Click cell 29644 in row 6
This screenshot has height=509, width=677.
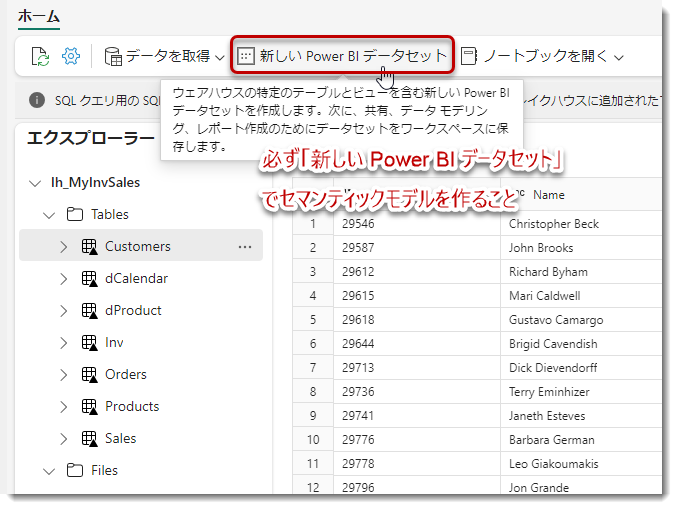coord(417,344)
